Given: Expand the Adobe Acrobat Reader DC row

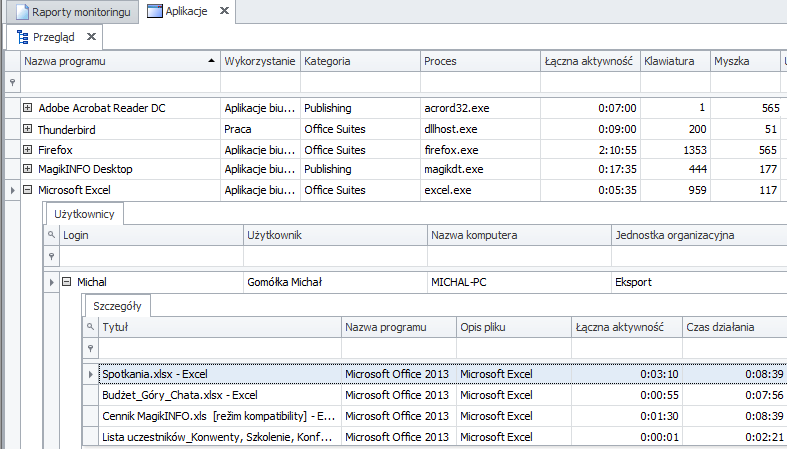Looking at the screenshot, I should (x=27, y=107).
